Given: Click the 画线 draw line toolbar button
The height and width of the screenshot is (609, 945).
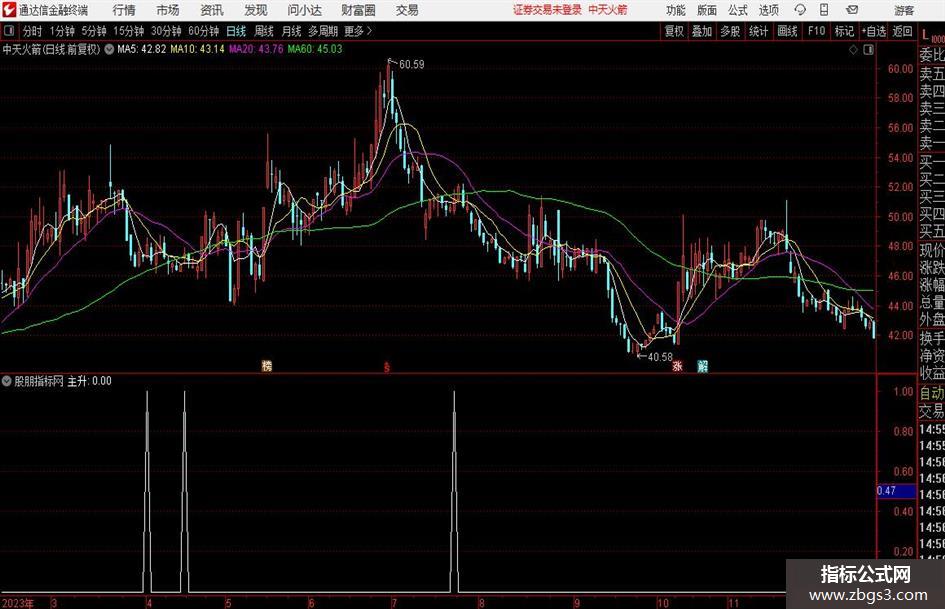Looking at the screenshot, I should (x=787, y=31).
